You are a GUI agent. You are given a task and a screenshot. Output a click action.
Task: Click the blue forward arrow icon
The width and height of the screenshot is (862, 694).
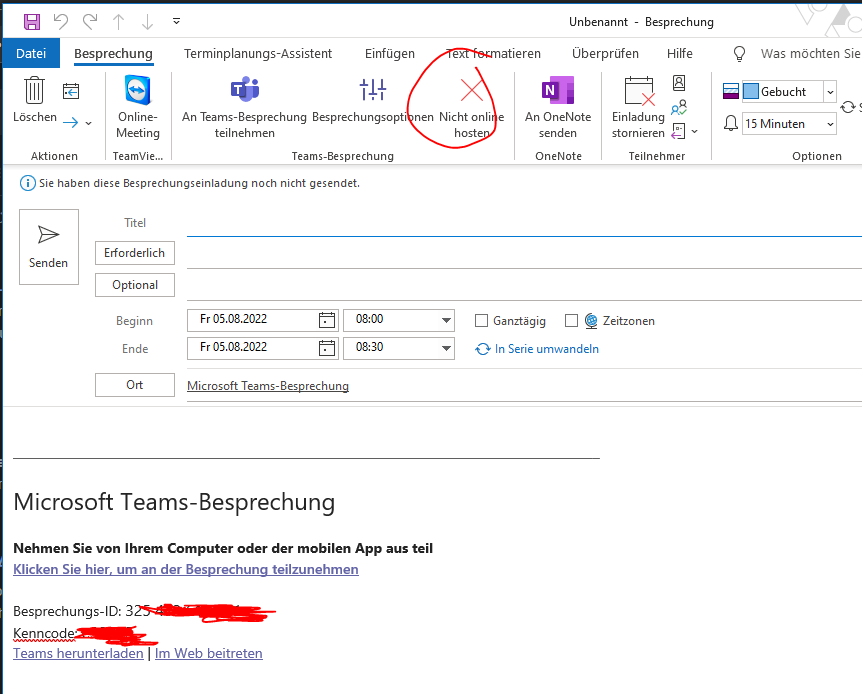click(70, 122)
